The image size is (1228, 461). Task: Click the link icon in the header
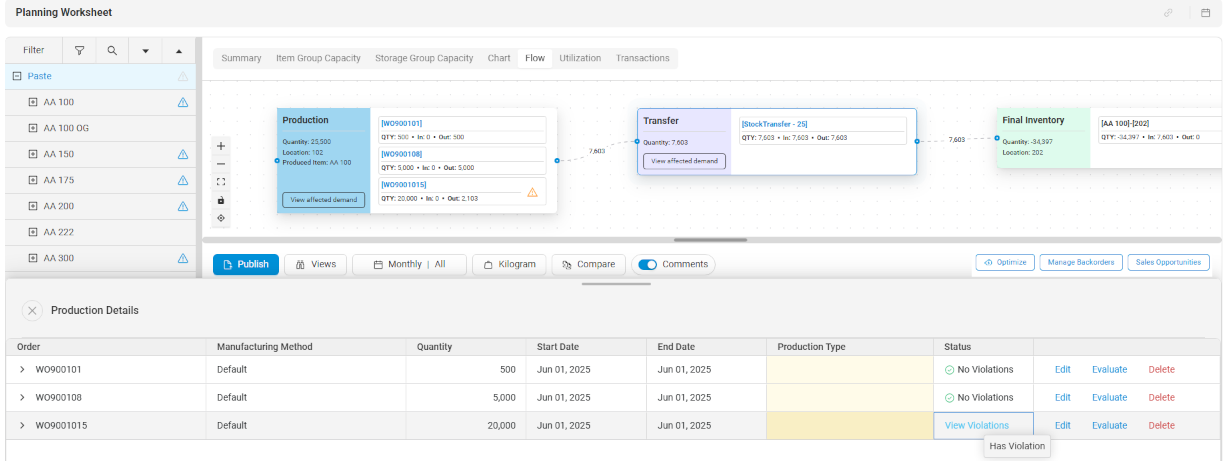[1168, 13]
